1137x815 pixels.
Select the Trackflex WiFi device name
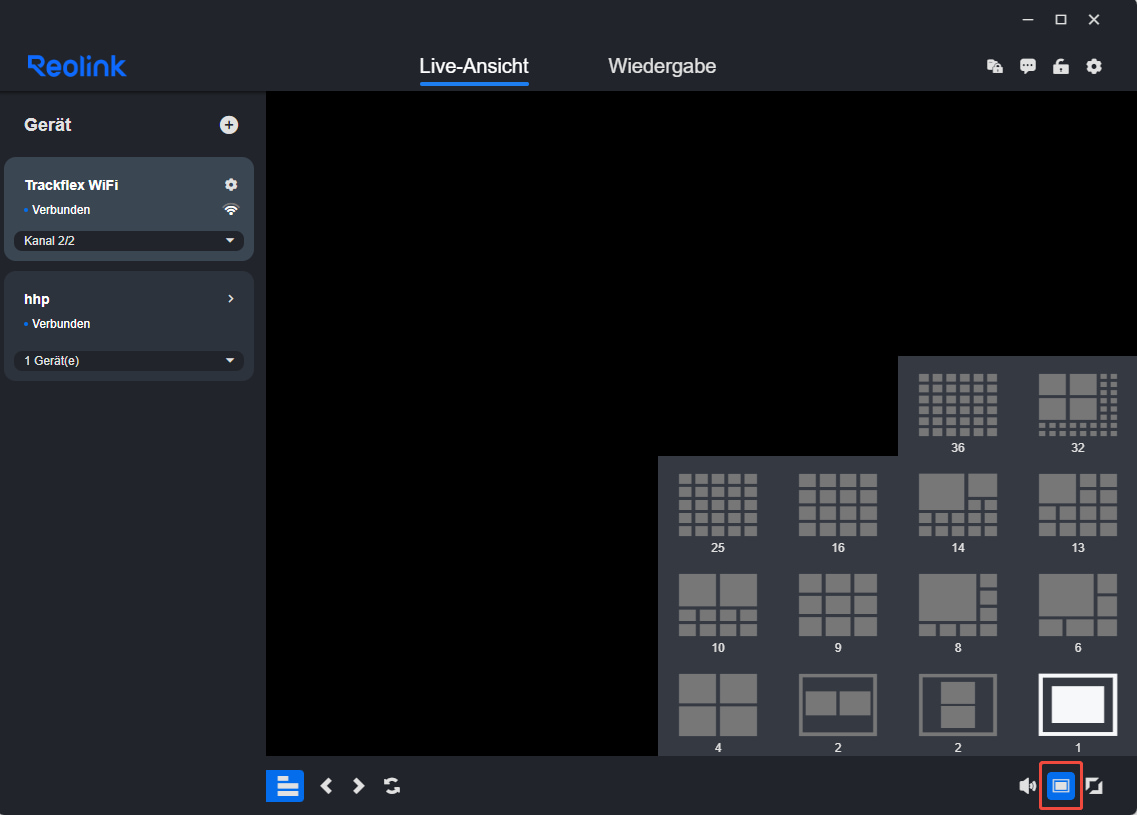(71, 185)
